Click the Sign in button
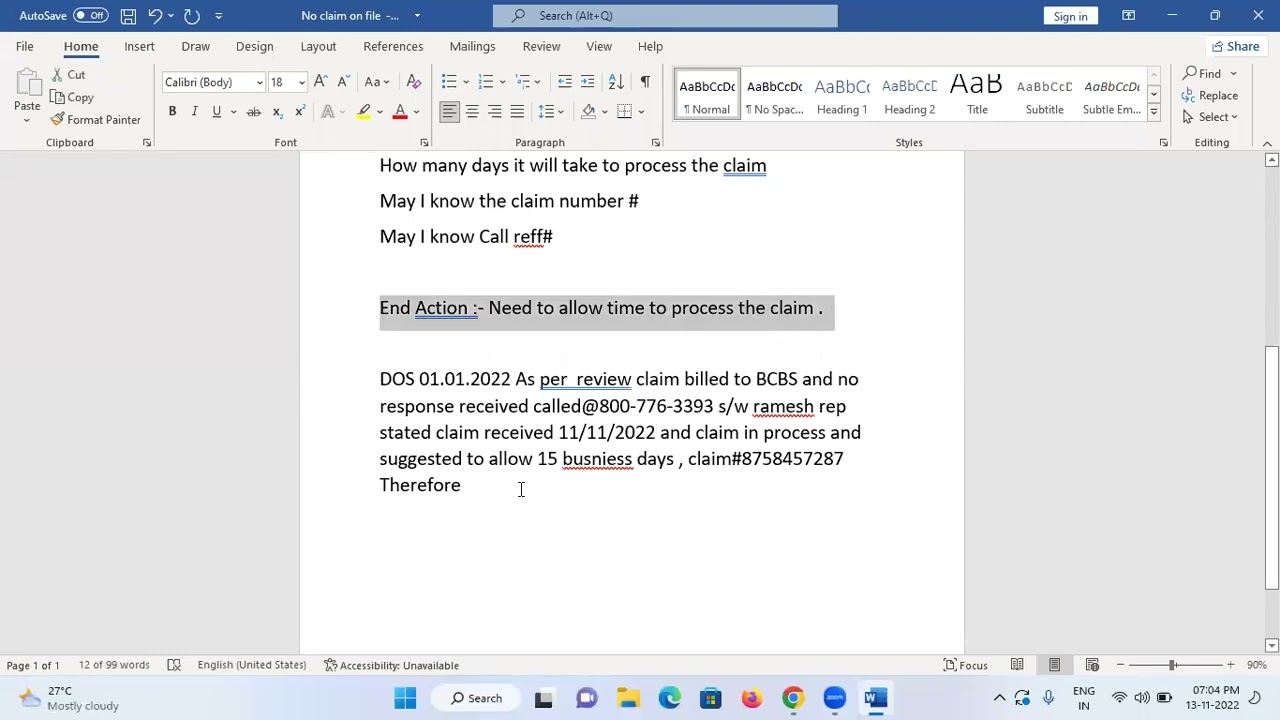Screen dimensions: 1280x720 (x=1070, y=16)
